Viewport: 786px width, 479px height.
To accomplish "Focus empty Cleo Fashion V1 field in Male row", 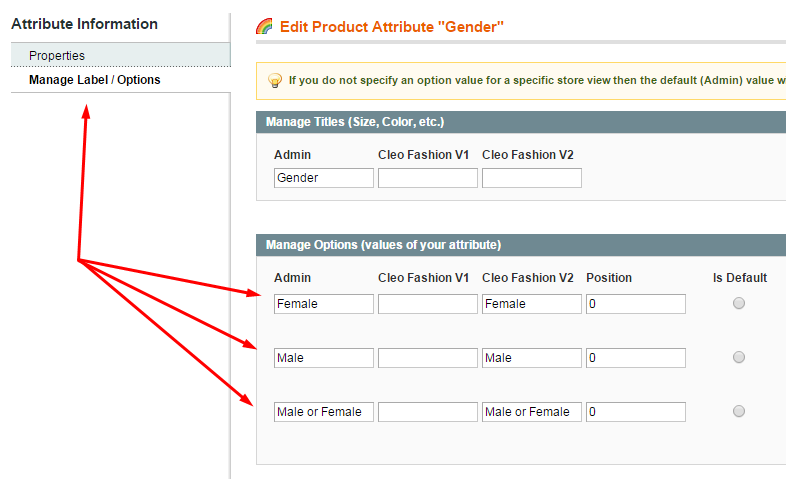I will click(x=428, y=358).
